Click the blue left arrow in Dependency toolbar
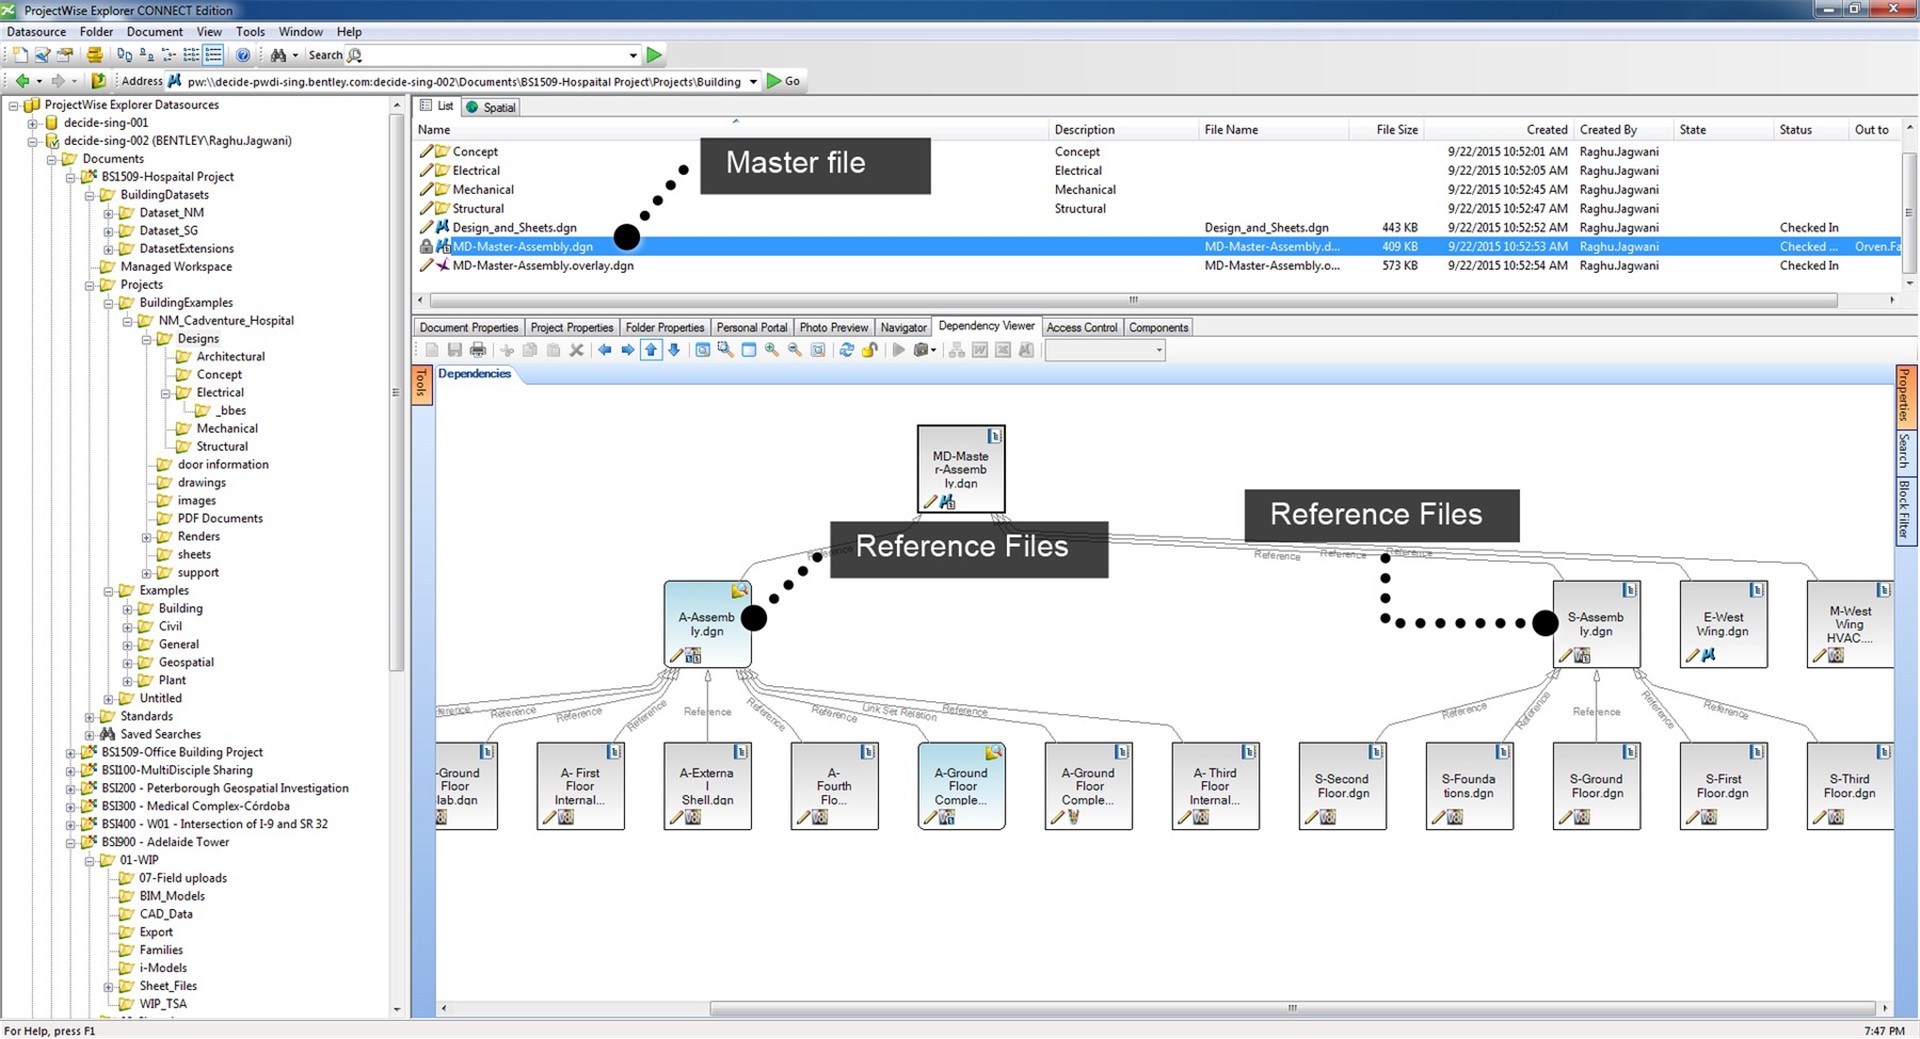Image resolution: width=1920 pixels, height=1039 pixels. [605, 350]
